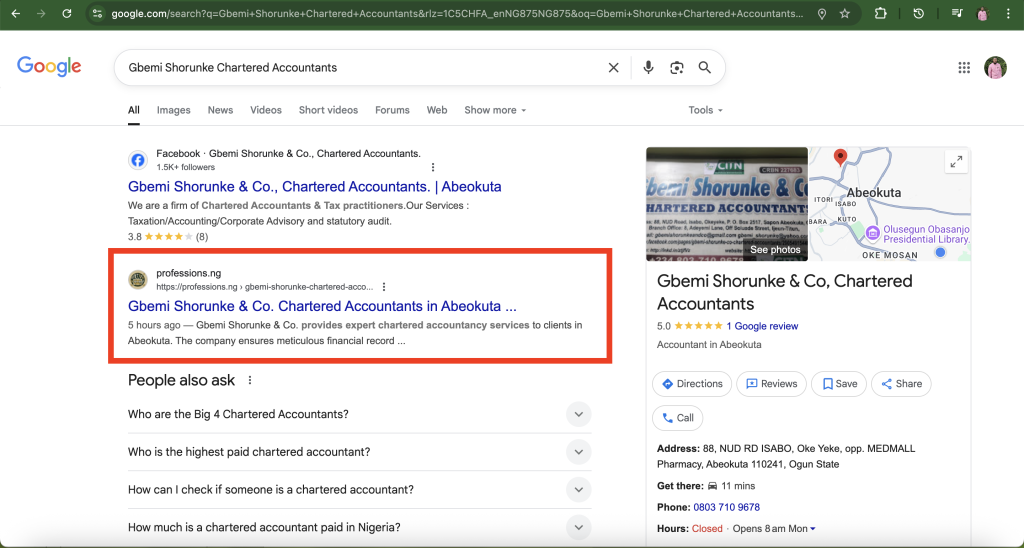
Task: Switch to the Videos tab
Action: (266, 110)
